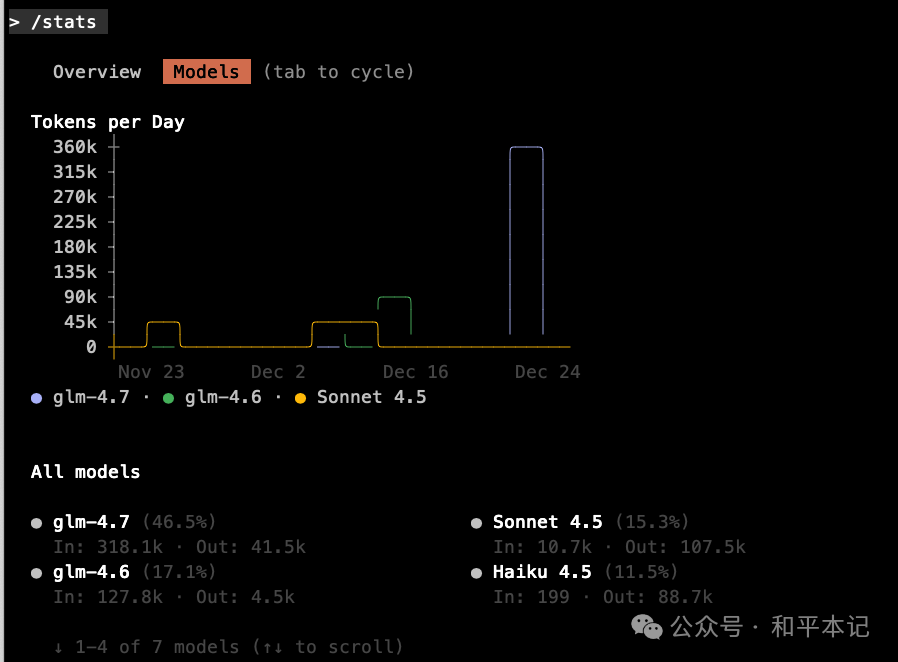Click the 360k axis label
898x662 pixels.
[75, 147]
